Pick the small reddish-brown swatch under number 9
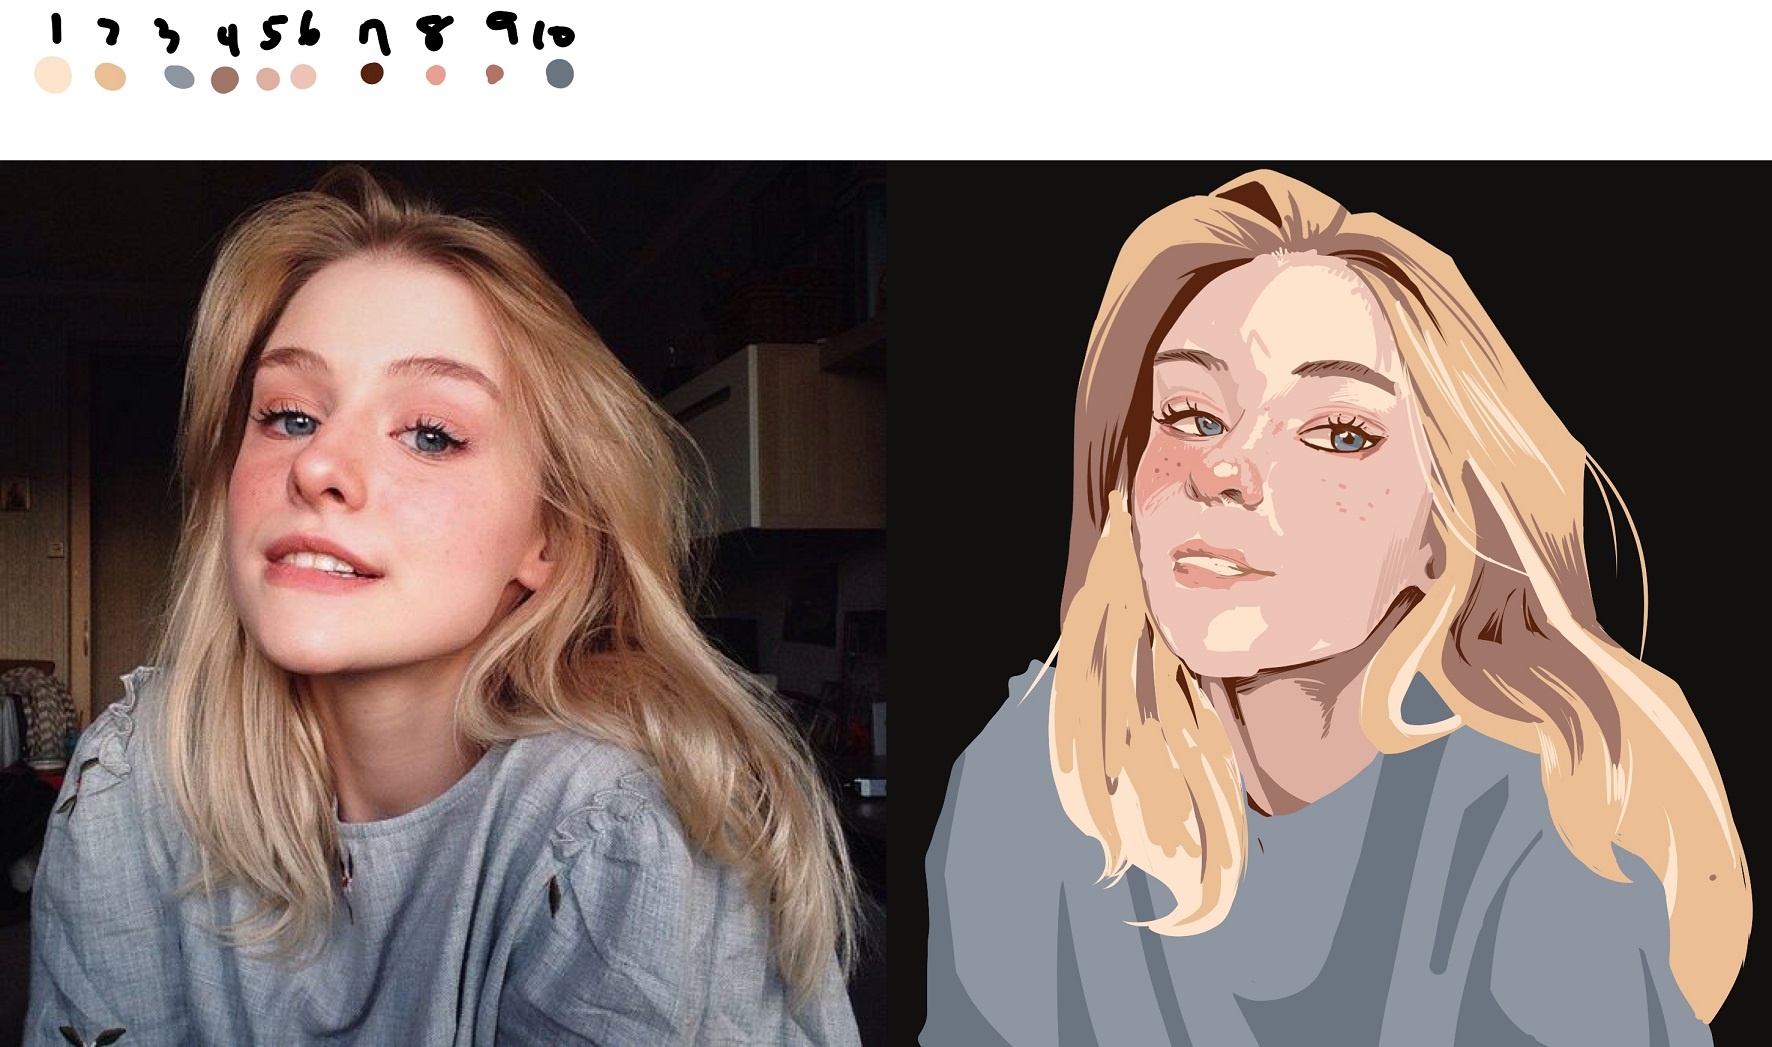 494,74
